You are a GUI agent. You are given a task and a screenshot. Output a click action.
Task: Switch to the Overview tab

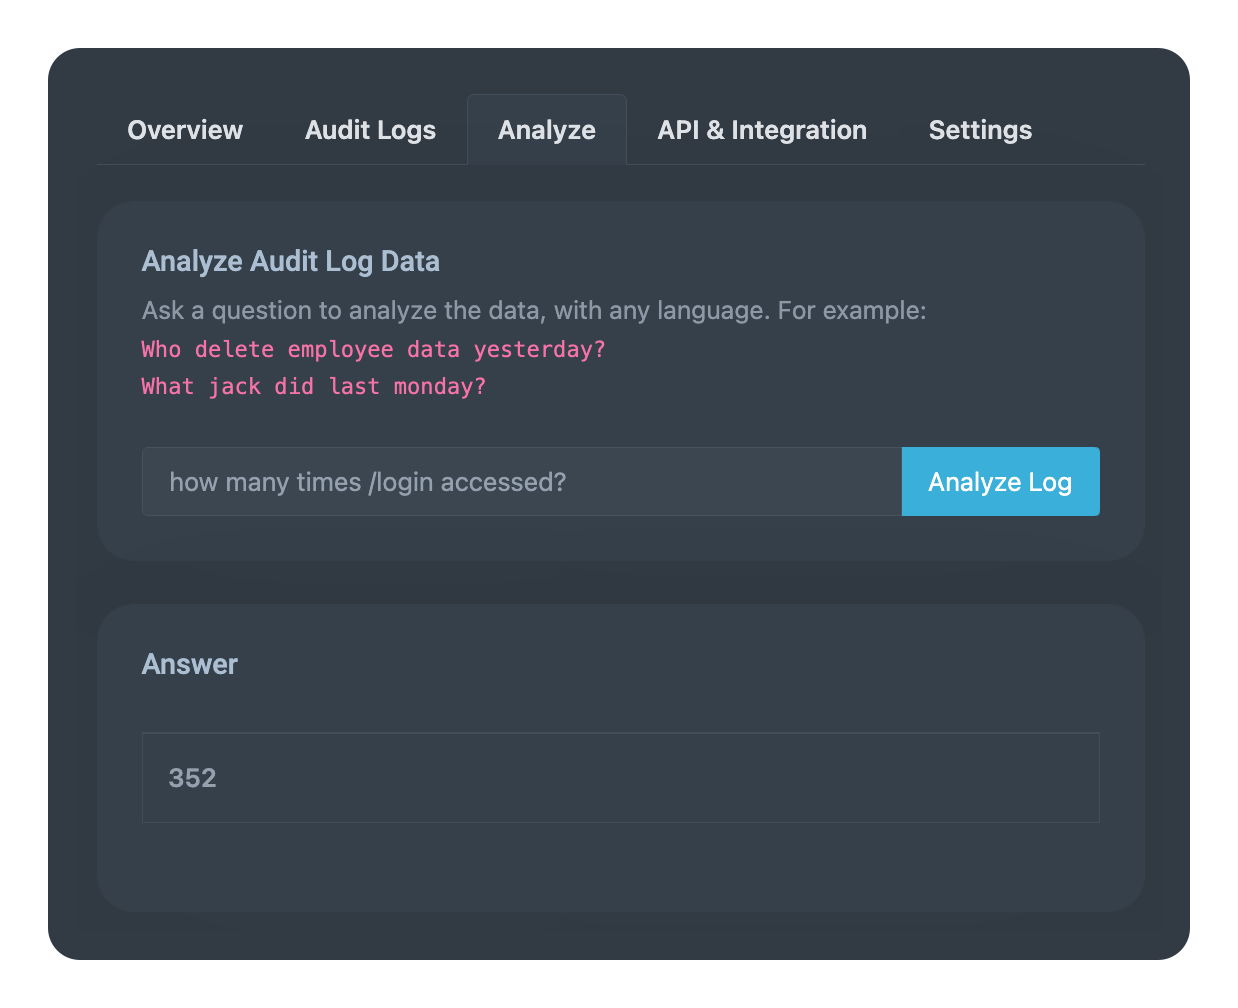184,130
